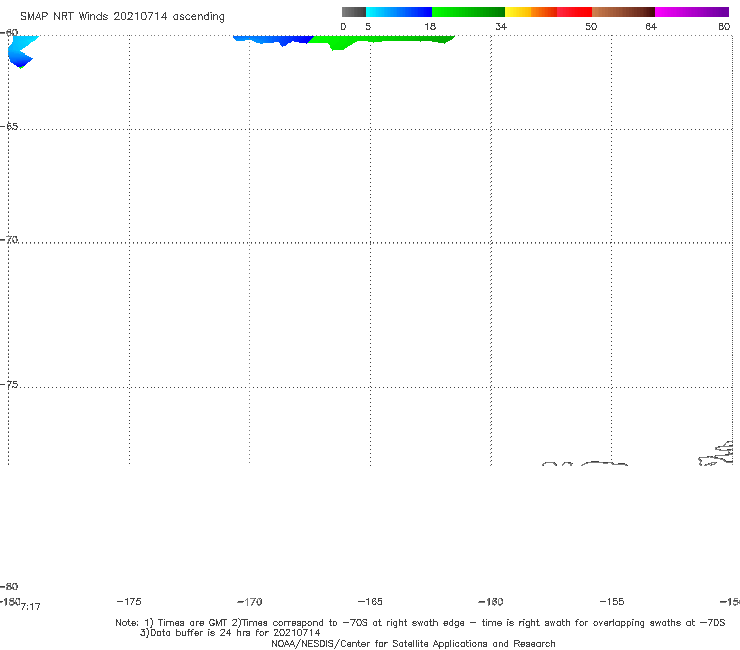Click the colorbar label '5'
Viewport: 740px width, 650px height.
click(368, 26)
